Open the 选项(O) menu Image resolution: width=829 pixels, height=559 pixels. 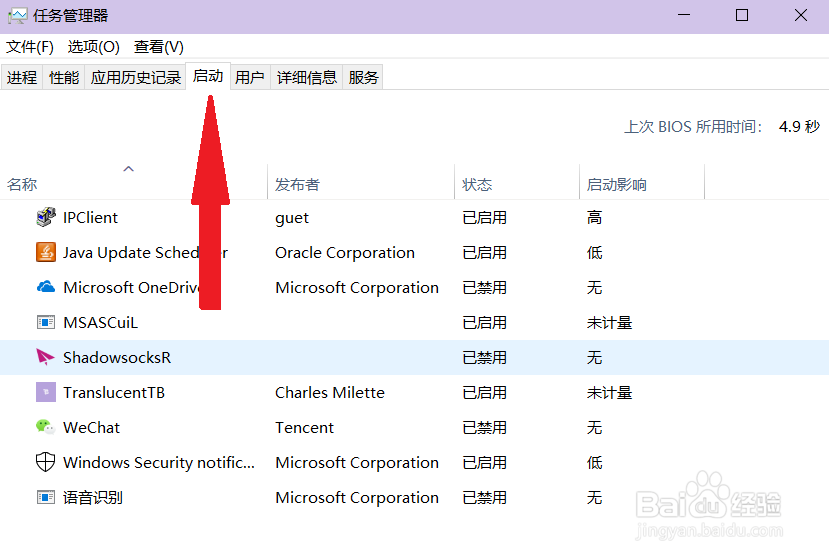(x=94, y=47)
